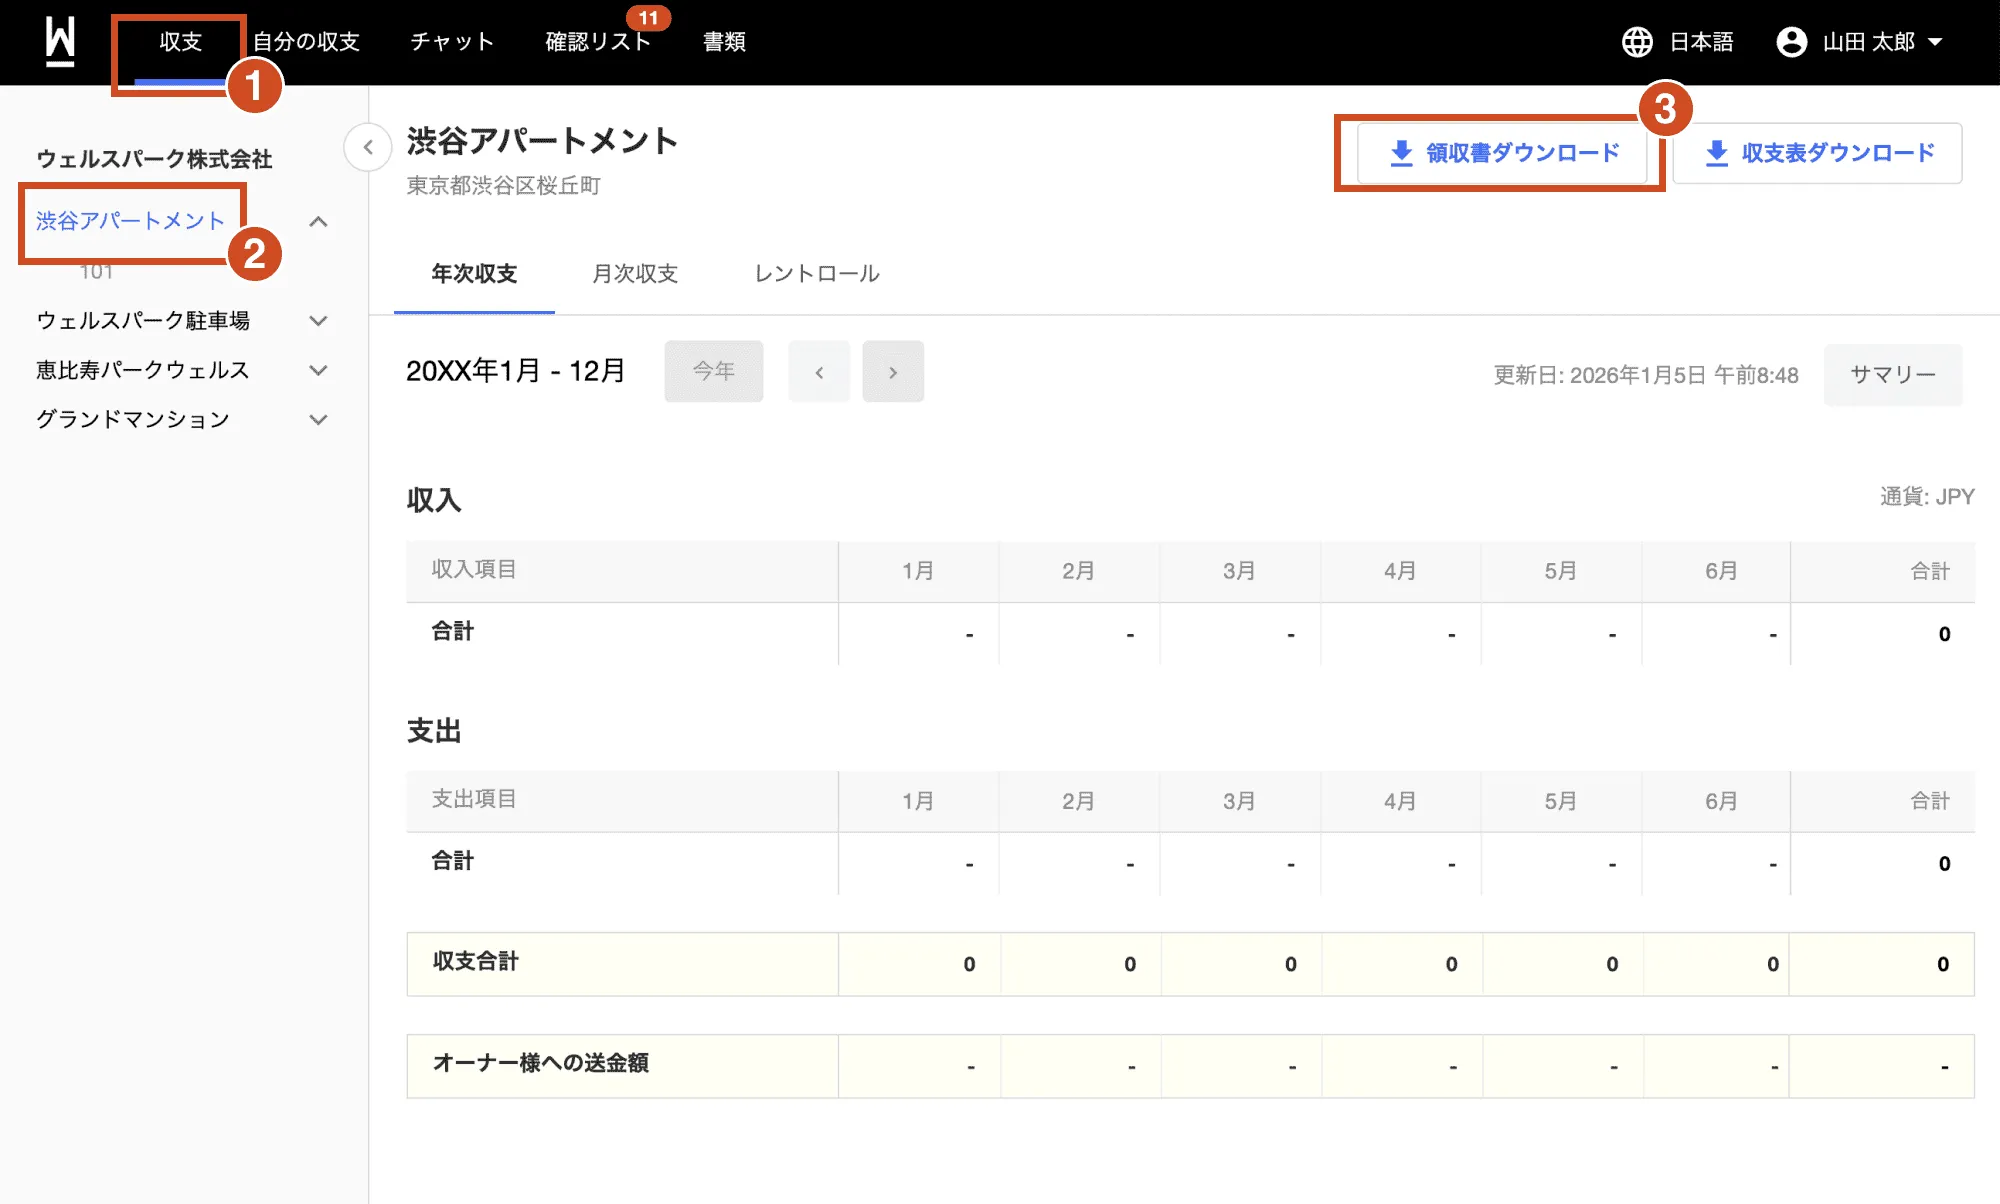Expand the ウェルスパーク駐車場 chevron
Image resolution: width=2000 pixels, height=1204 pixels.
[x=318, y=321]
